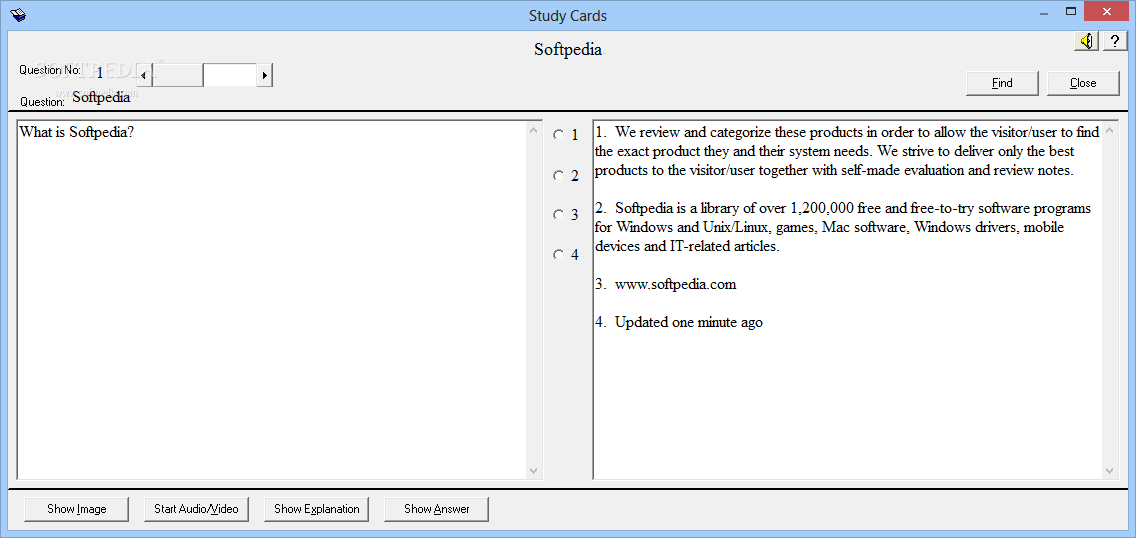Click the Show Image button
The width and height of the screenshot is (1136, 538).
pyautogui.click(x=77, y=509)
